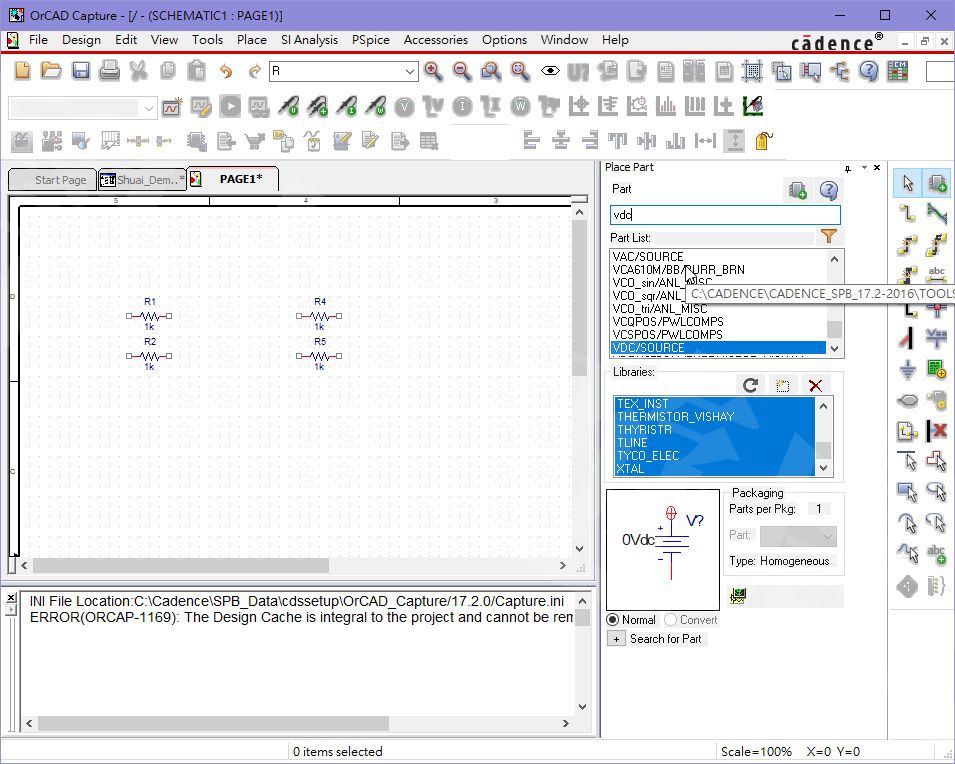Open the PSpice menu
This screenshot has width=955, height=764.
[x=370, y=40]
